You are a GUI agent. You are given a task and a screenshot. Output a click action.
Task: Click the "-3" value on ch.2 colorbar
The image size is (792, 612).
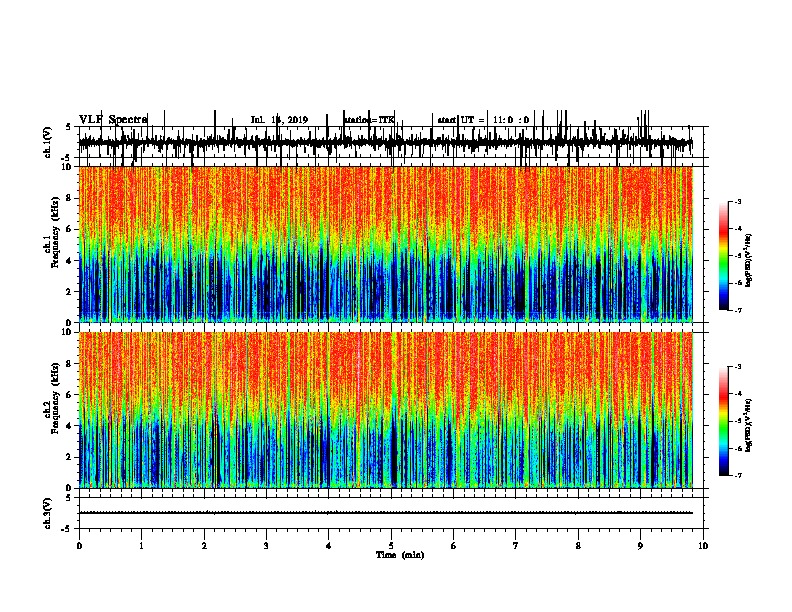(x=738, y=367)
